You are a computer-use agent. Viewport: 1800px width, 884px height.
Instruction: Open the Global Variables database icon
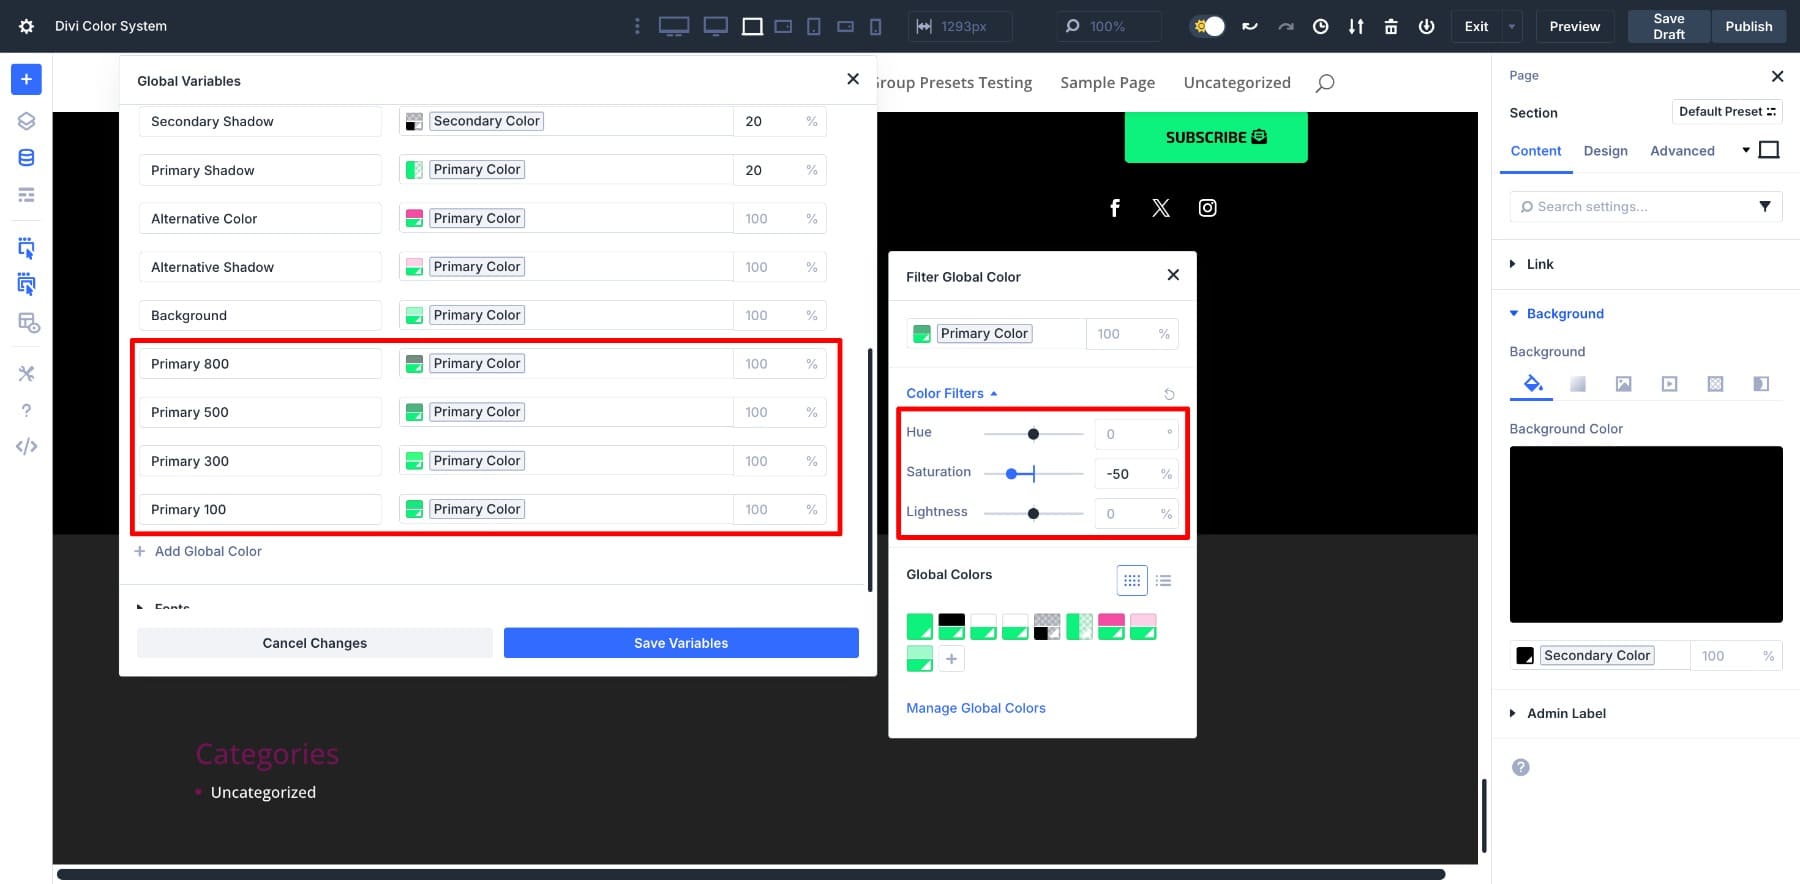[26, 158]
